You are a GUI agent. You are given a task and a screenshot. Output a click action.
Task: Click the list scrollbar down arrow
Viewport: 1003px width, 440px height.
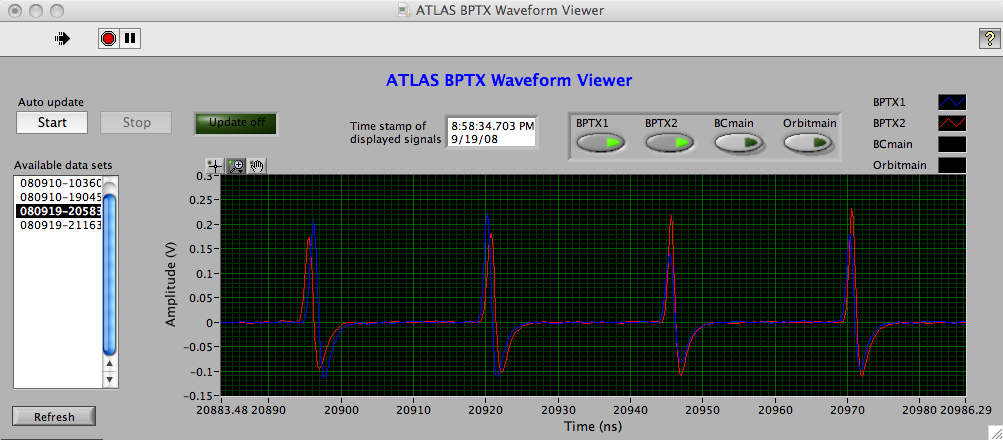[x=110, y=379]
